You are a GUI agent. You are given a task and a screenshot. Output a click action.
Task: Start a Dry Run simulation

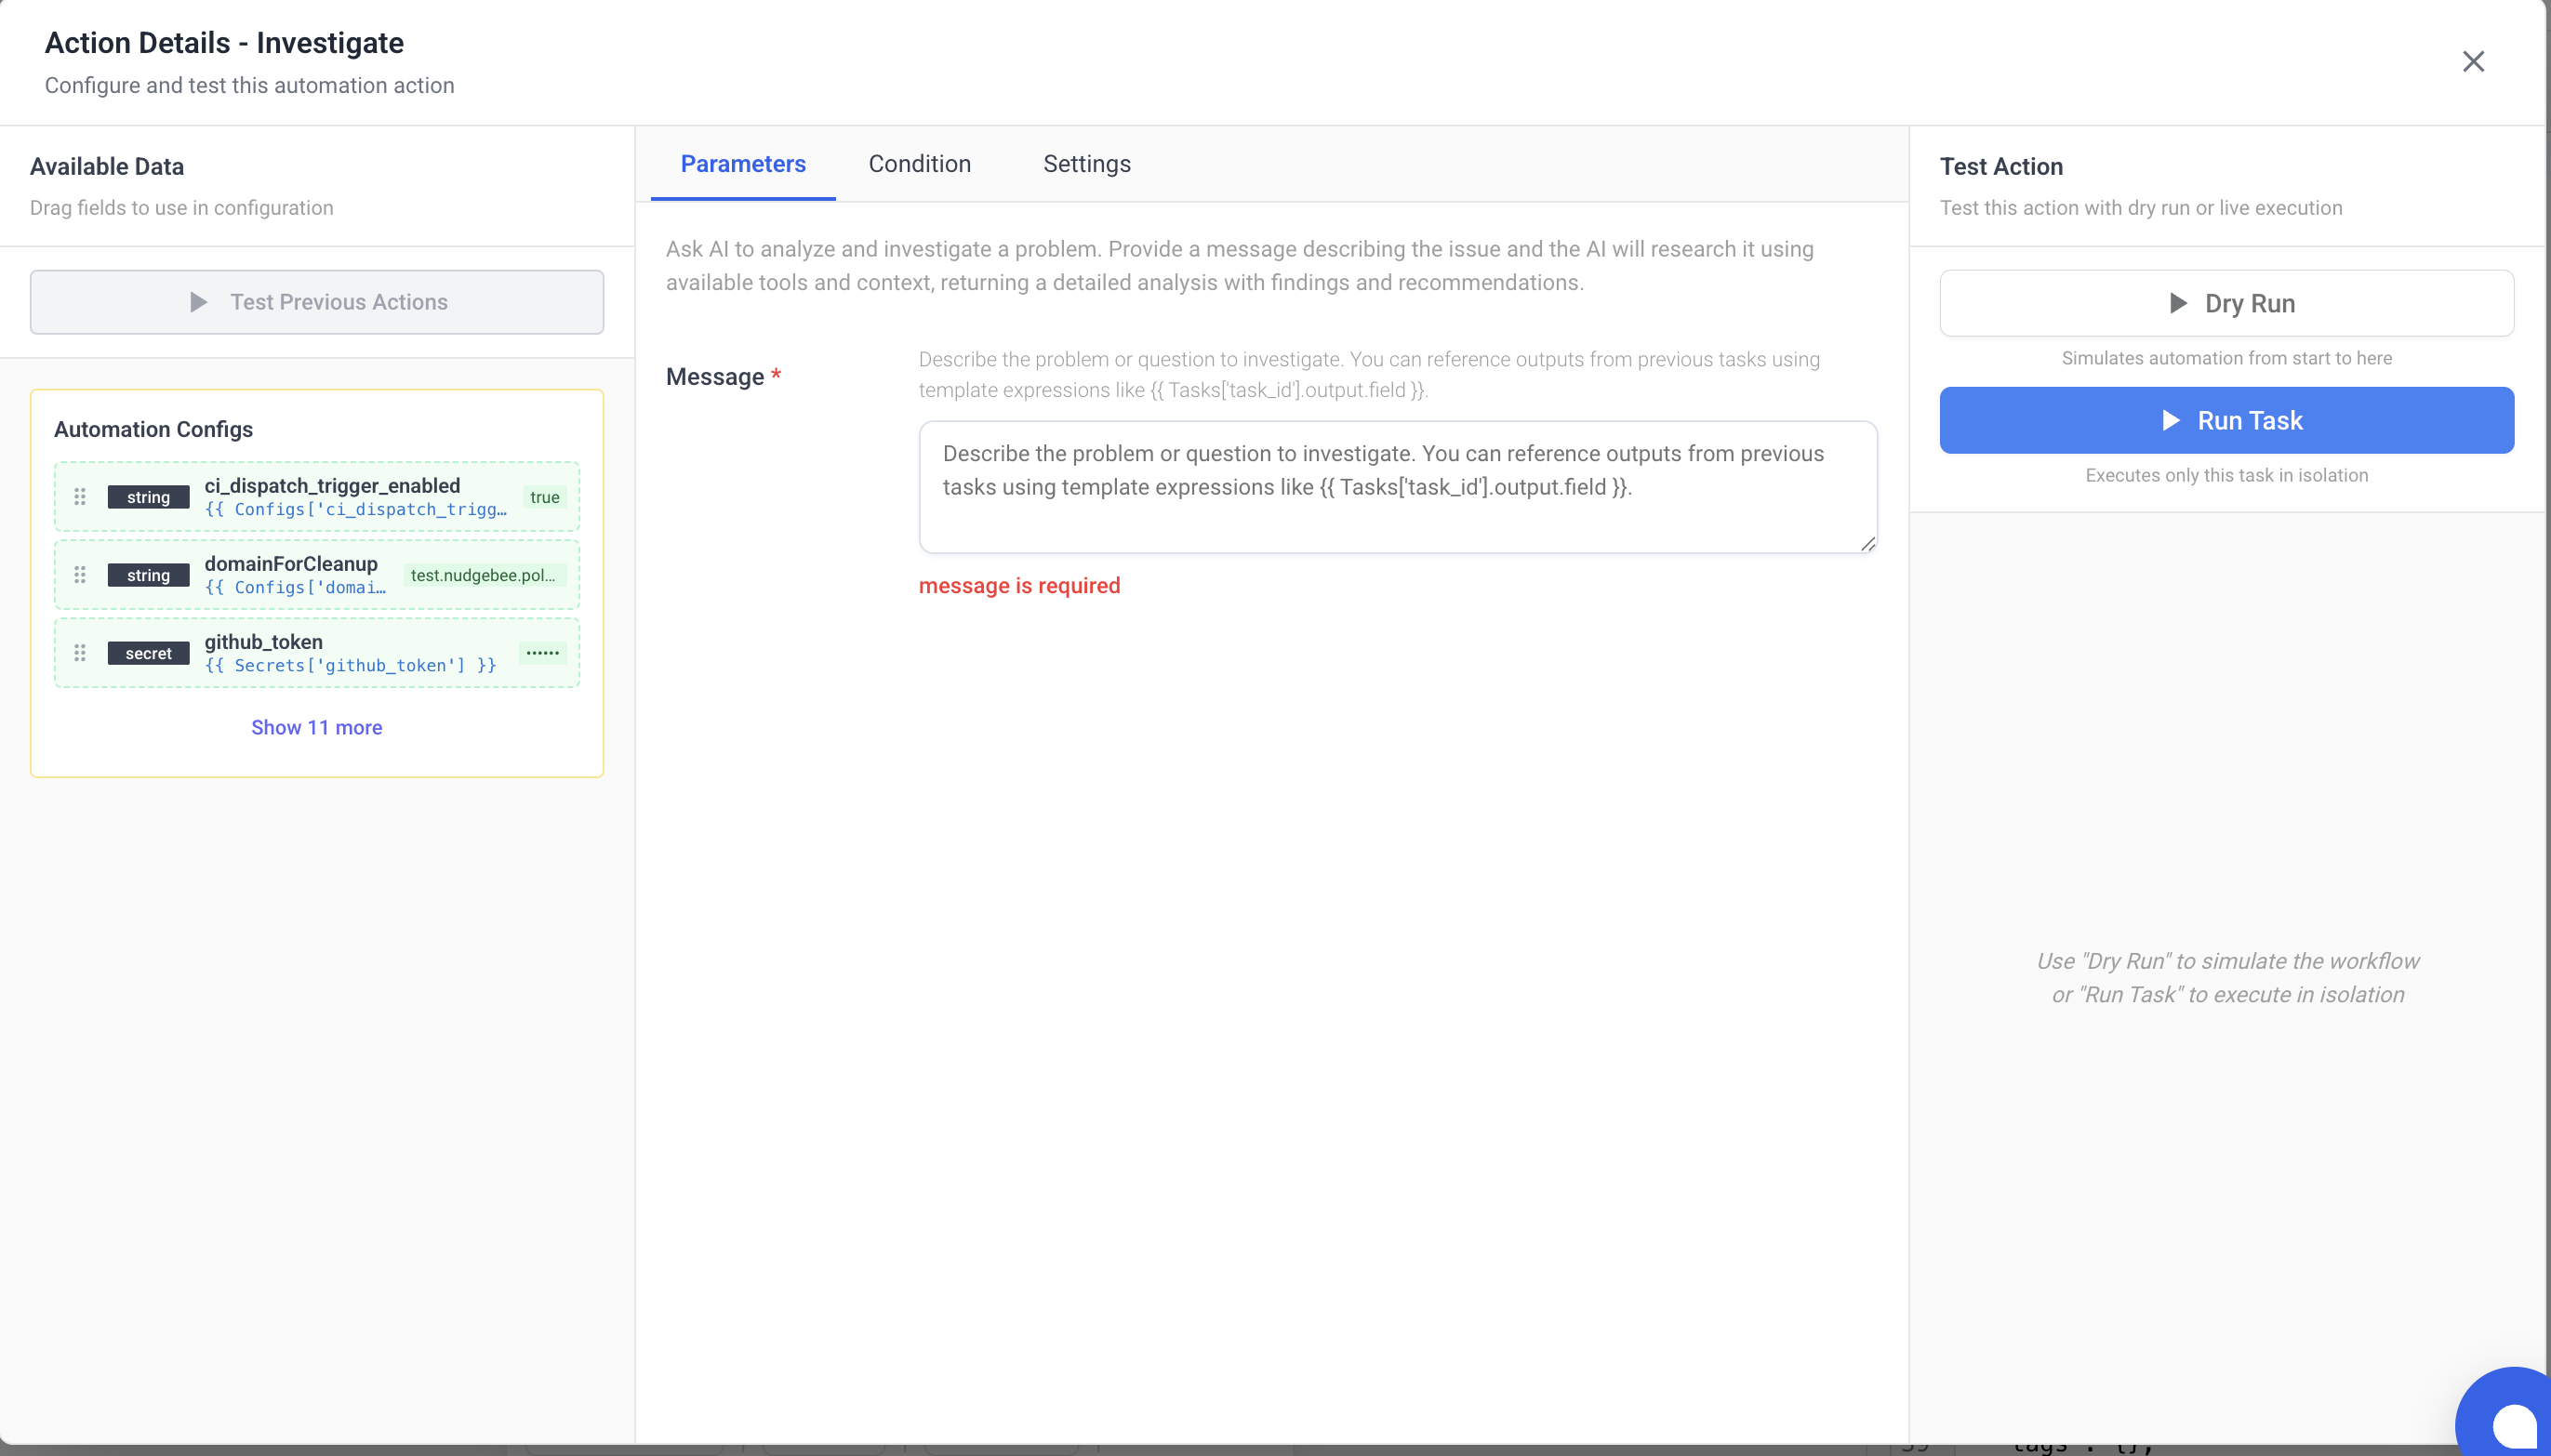pos(2226,303)
